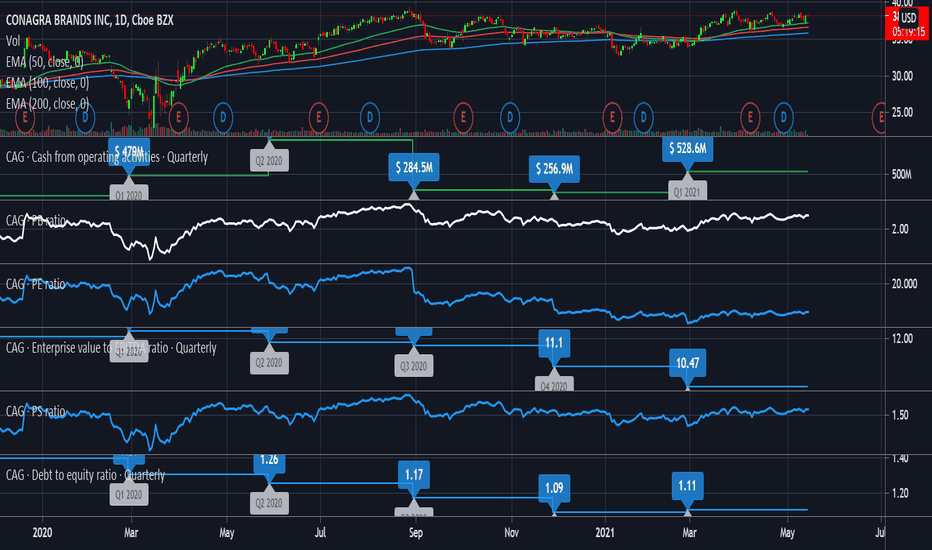Select the EMA (100, close, 0) legend
The image size is (932, 550).
(48, 83)
